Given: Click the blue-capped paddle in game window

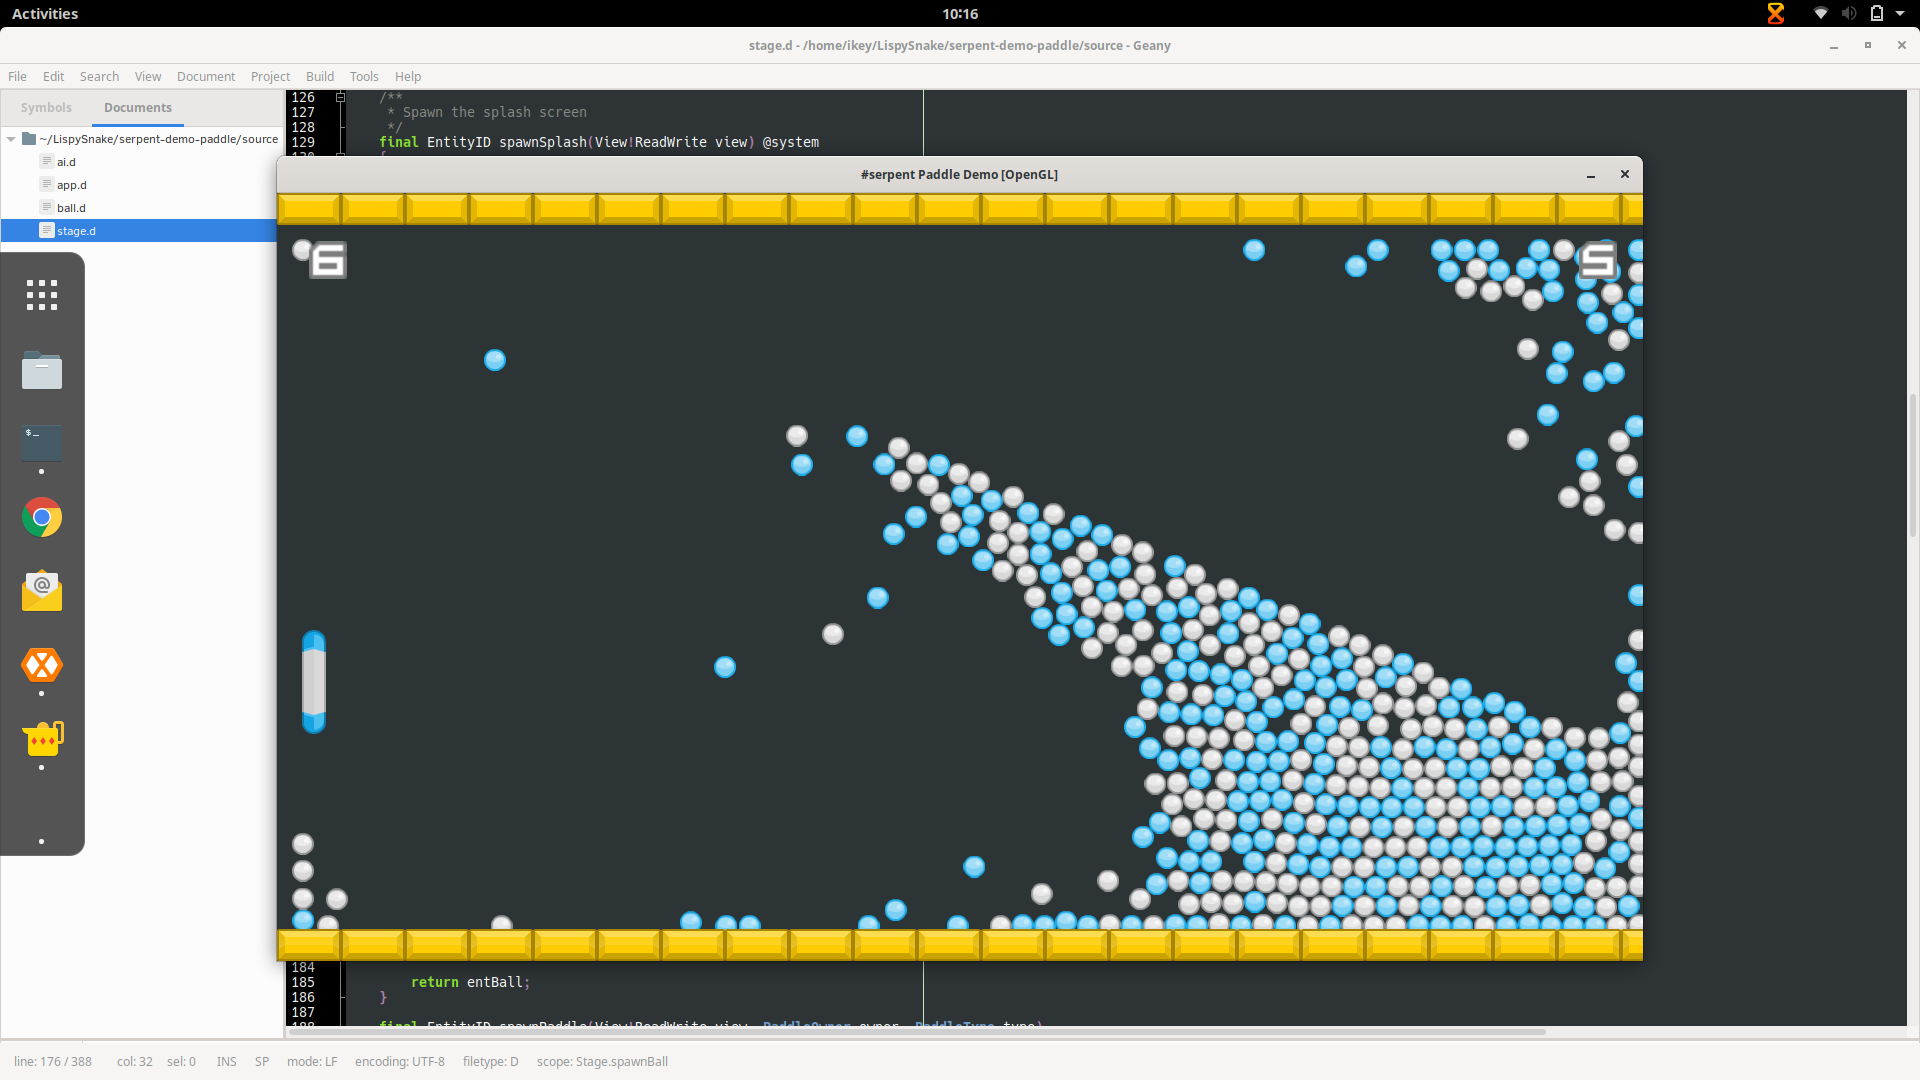Looking at the screenshot, I should pos(314,682).
